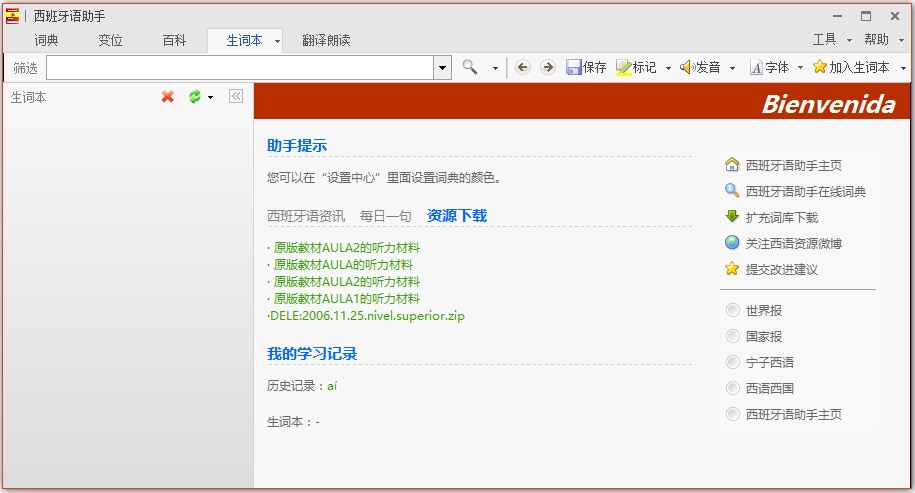Click the floppy disk 保存 save icon

pyautogui.click(x=574, y=67)
